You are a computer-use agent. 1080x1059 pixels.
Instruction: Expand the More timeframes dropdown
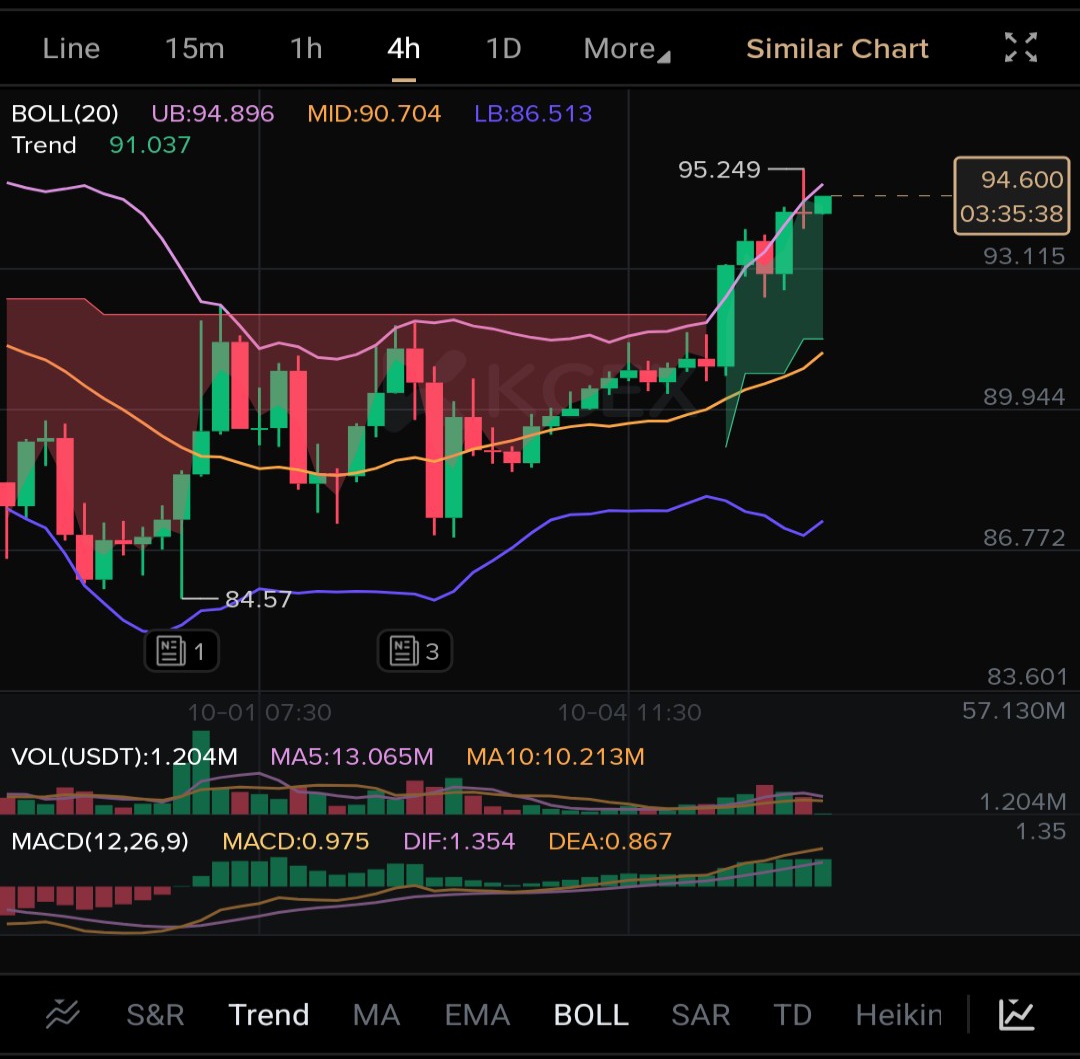point(626,49)
